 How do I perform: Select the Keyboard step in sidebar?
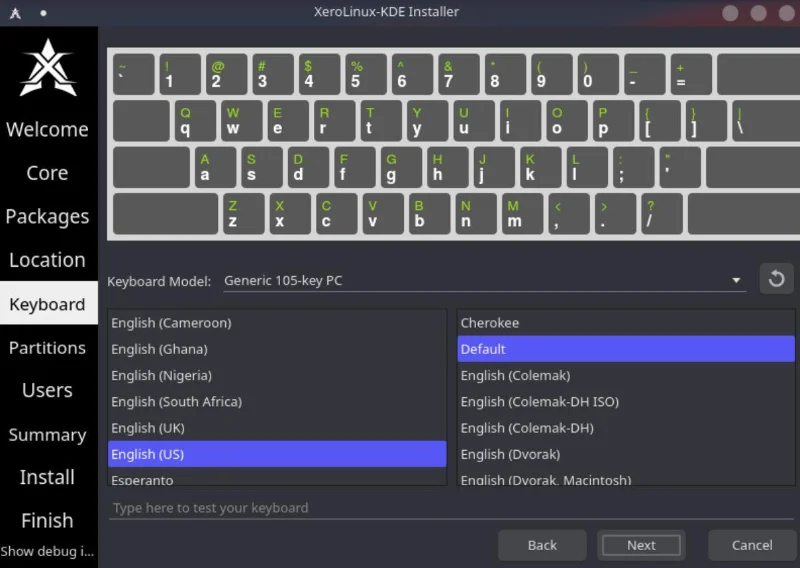(47, 303)
